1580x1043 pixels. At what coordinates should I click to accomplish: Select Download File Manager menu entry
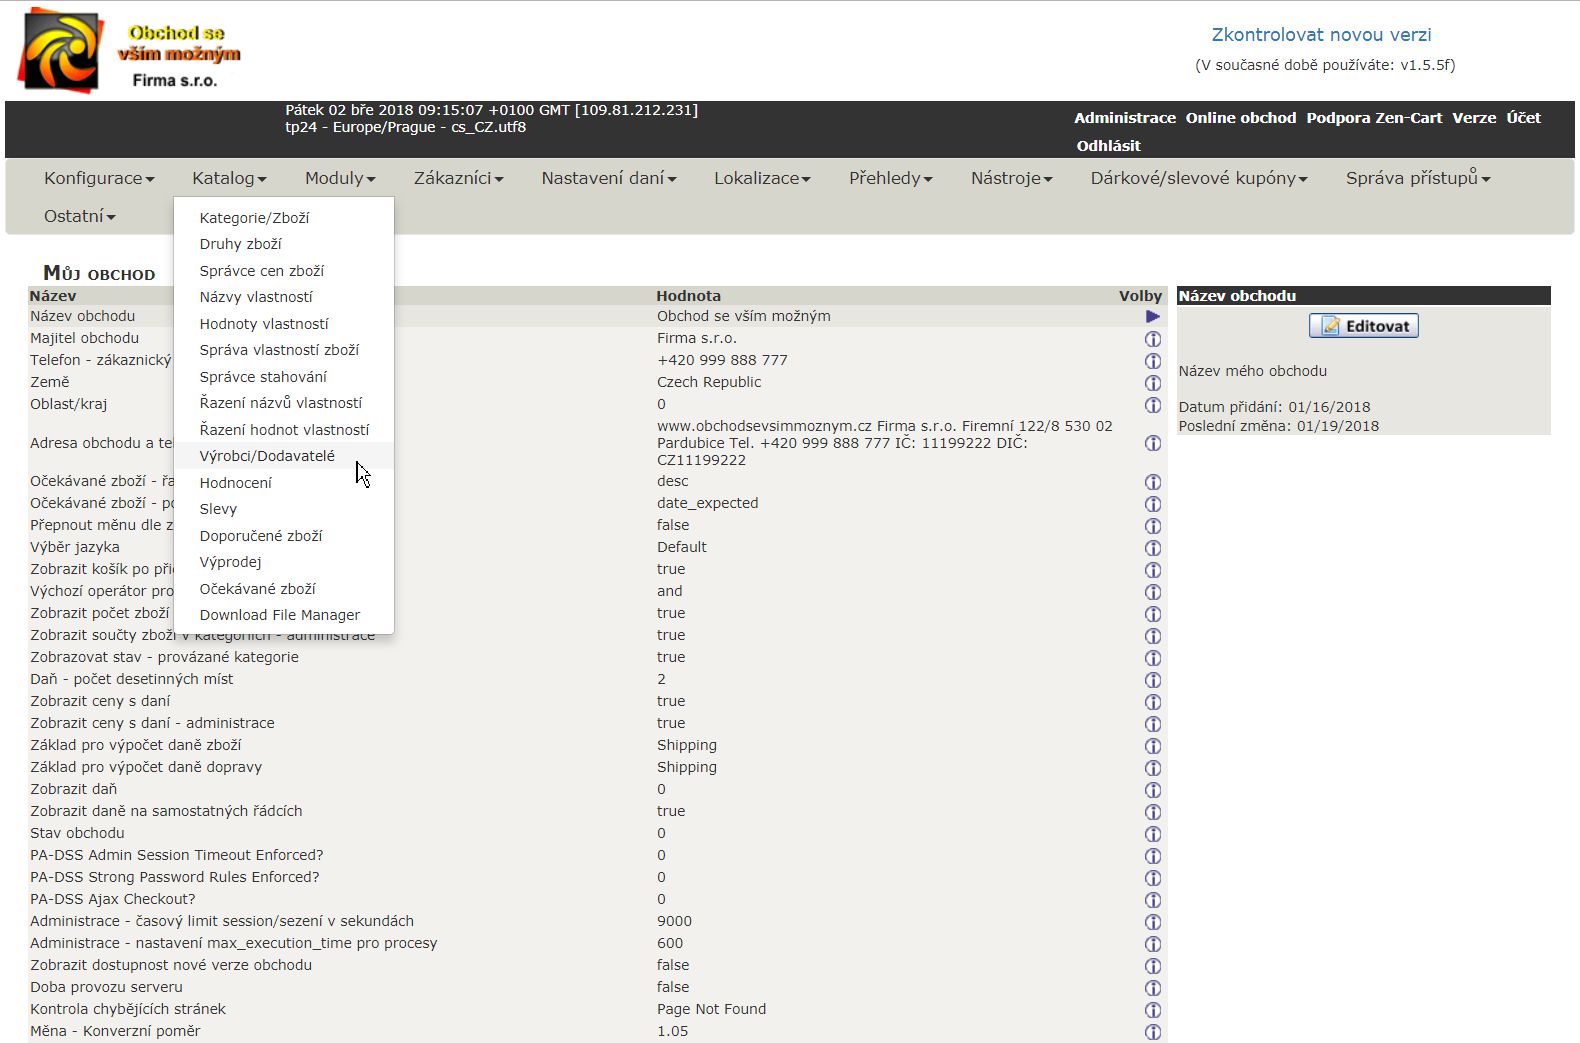279,615
